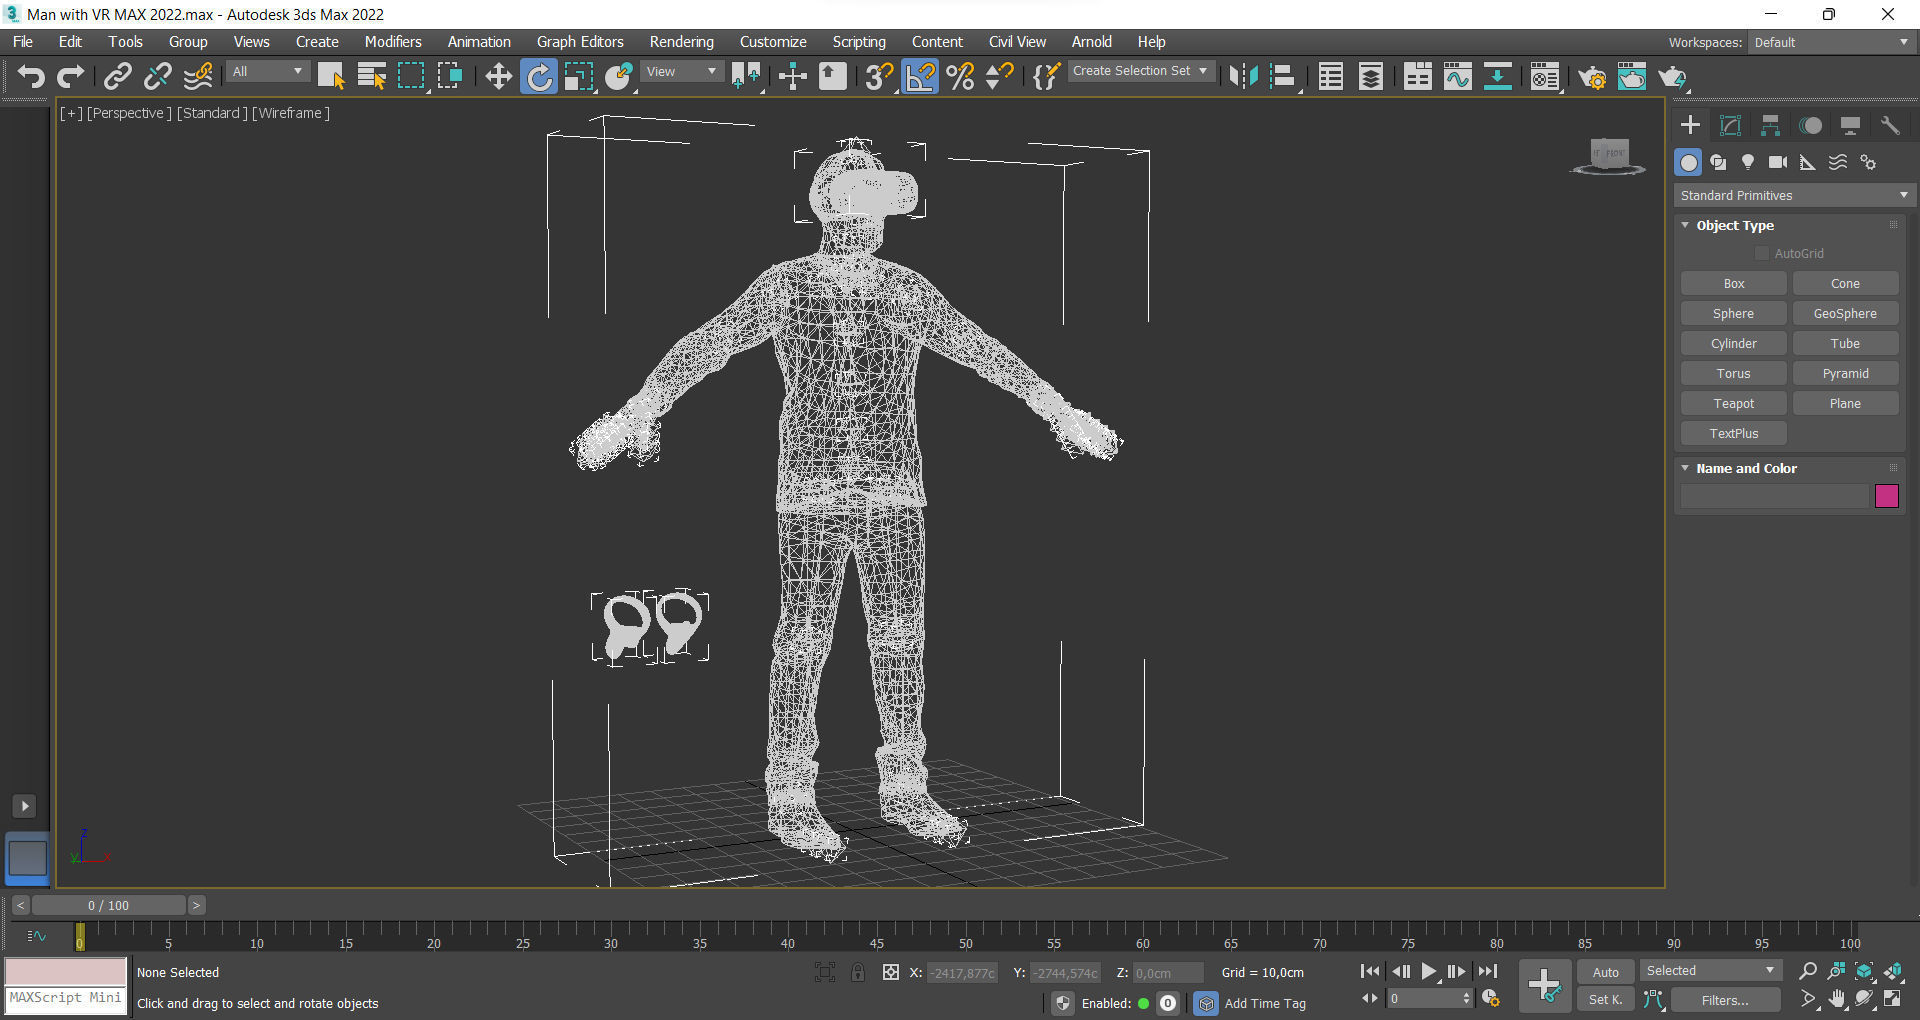The image size is (1920, 1020).
Task: Click the Mirror tool icon
Action: click(1243, 77)
